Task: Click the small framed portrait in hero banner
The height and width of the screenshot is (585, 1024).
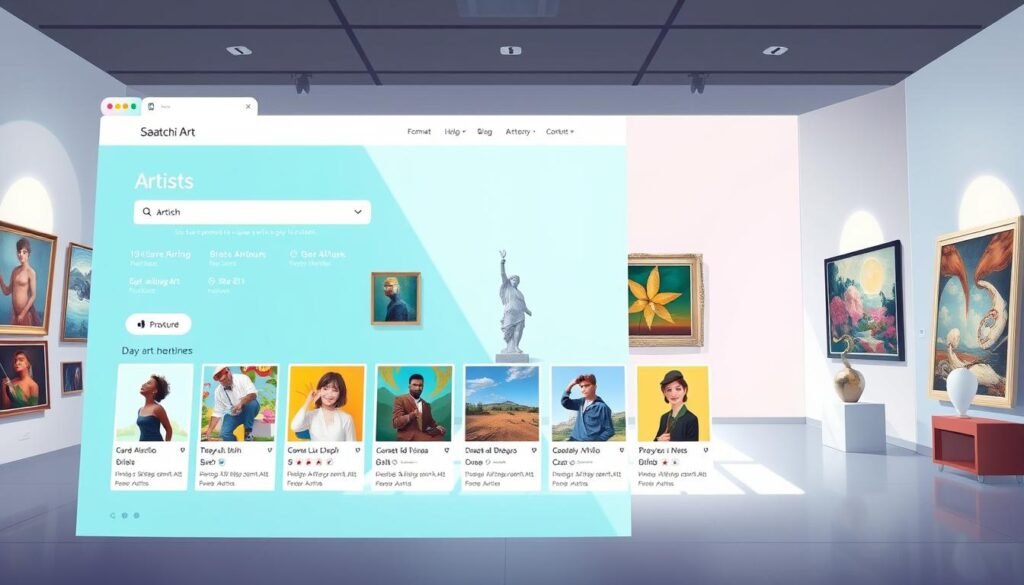Action: [396, 298]
